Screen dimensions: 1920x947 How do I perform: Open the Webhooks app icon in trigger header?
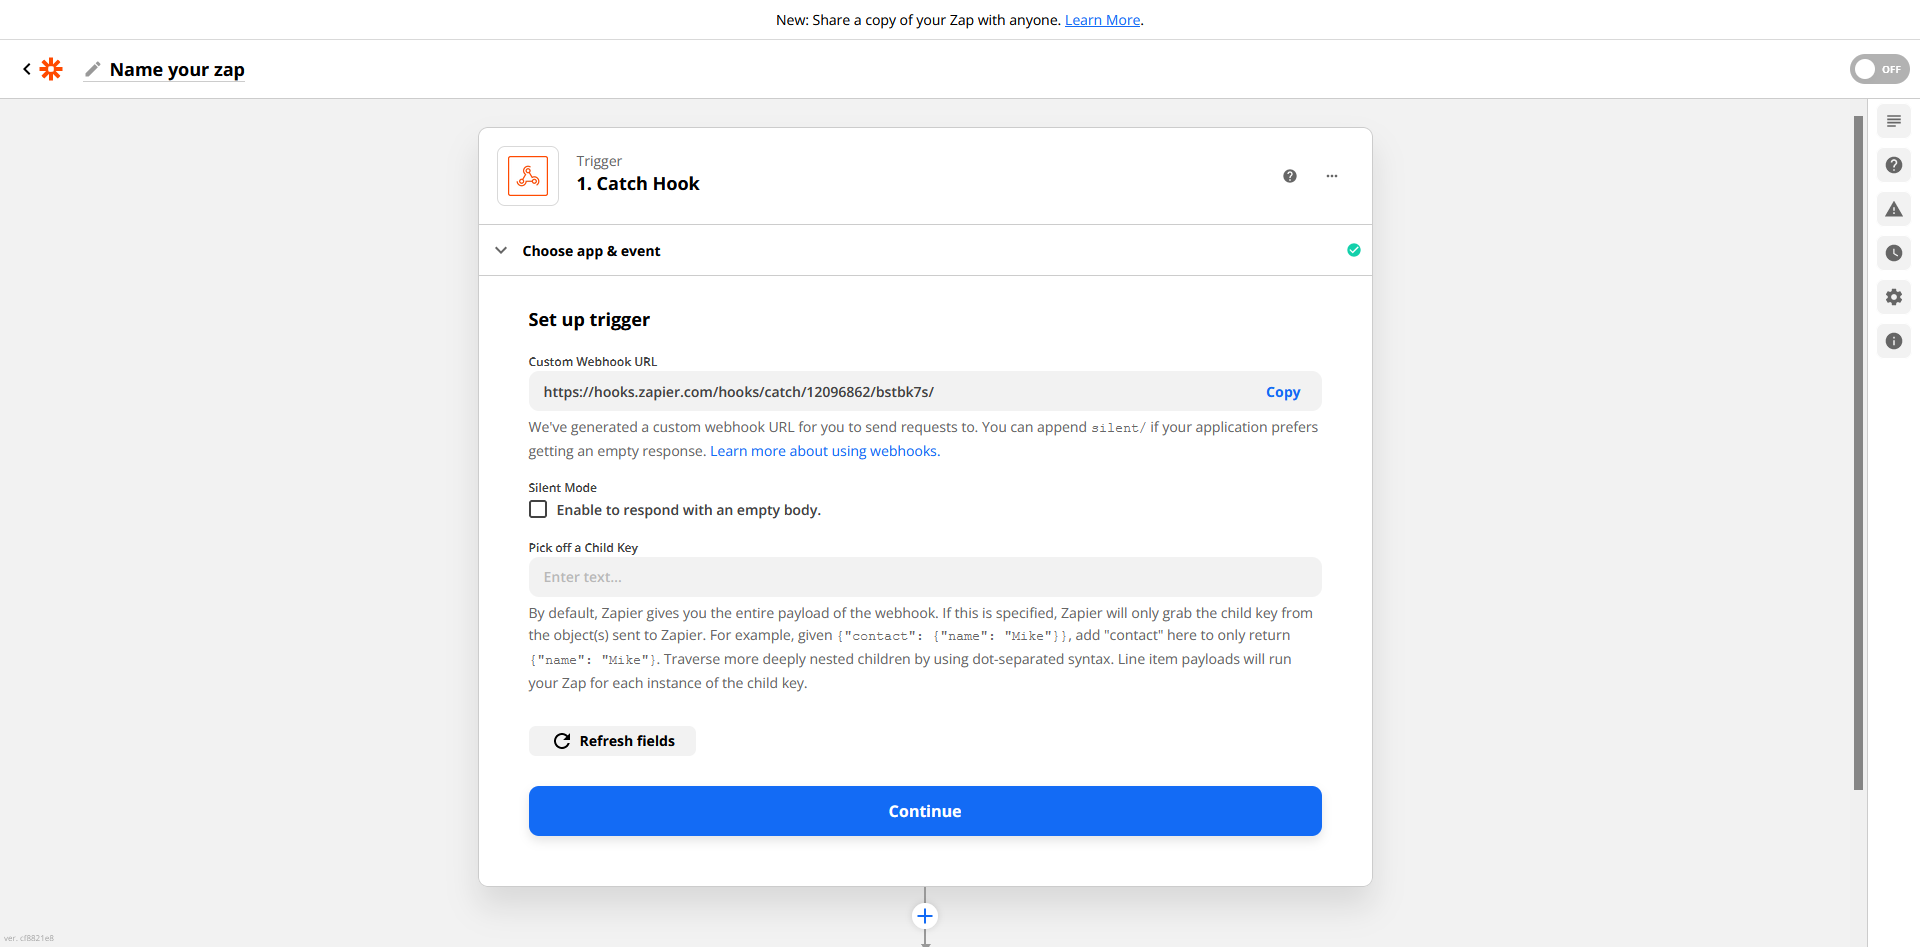pos(528,176)
